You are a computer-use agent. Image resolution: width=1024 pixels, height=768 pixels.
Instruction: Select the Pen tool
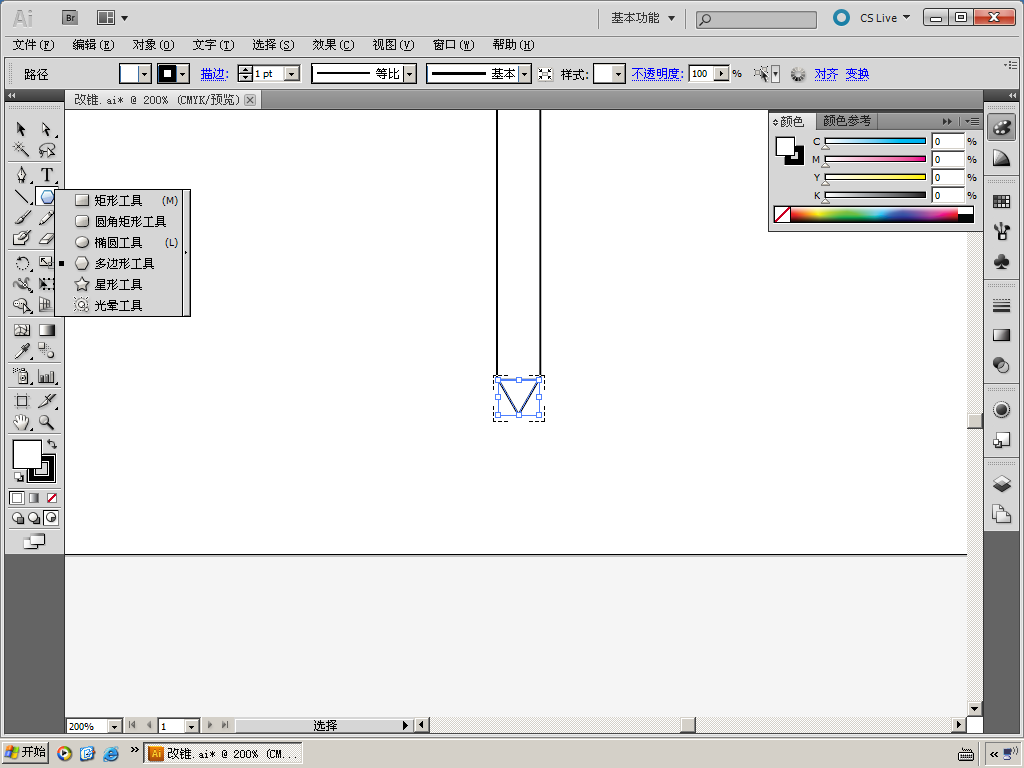22,174
